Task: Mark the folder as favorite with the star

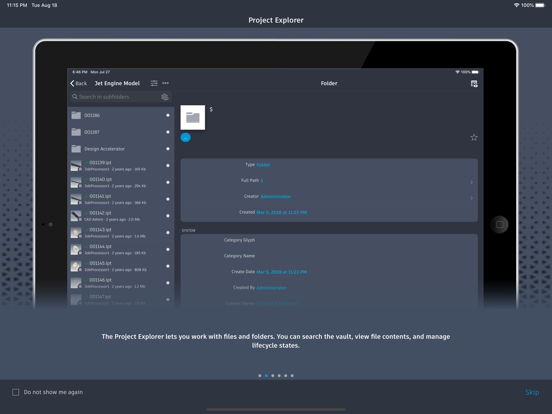Action: (x=474, y=137)
